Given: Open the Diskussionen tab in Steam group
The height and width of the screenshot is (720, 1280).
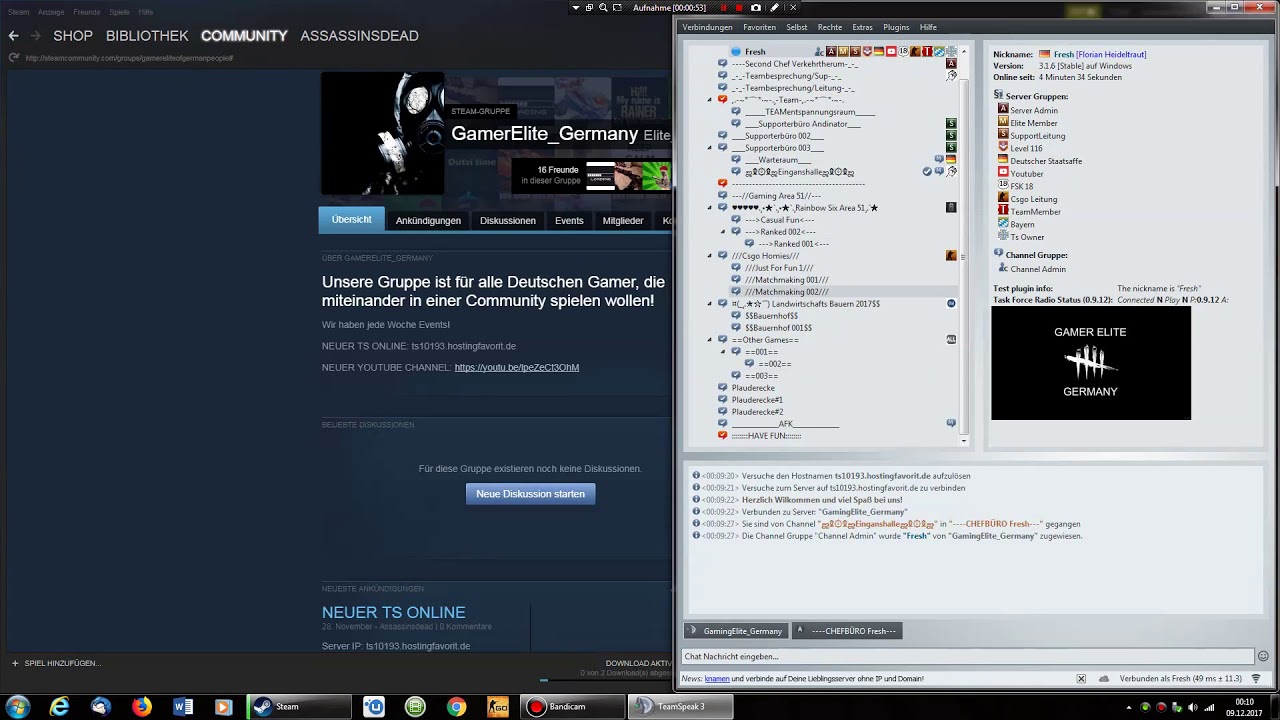Looking at the screenshot, I should coord(508,220).
